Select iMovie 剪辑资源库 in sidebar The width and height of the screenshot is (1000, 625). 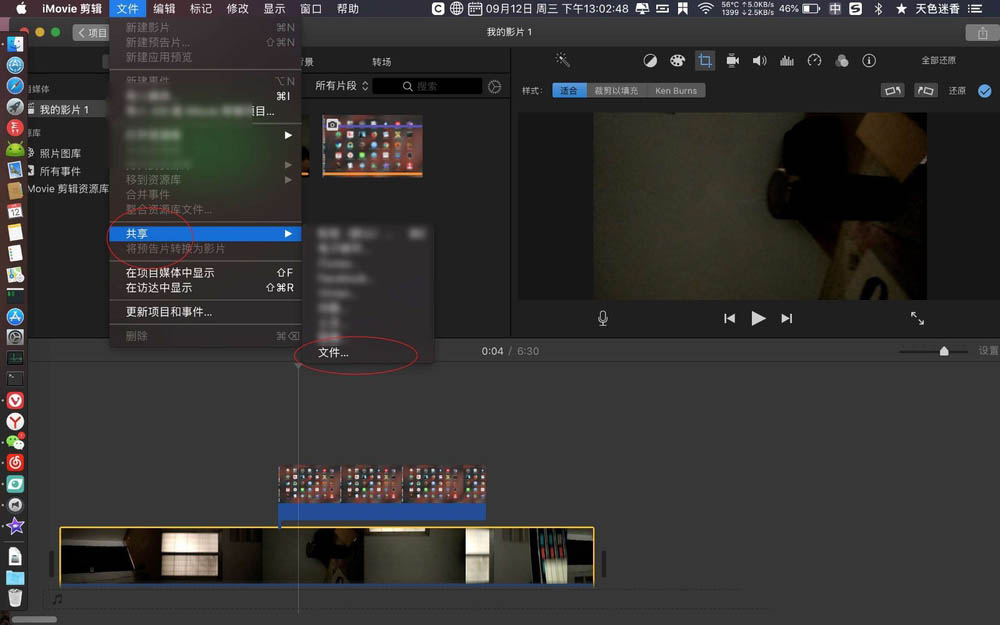click(x=68, y=189)
